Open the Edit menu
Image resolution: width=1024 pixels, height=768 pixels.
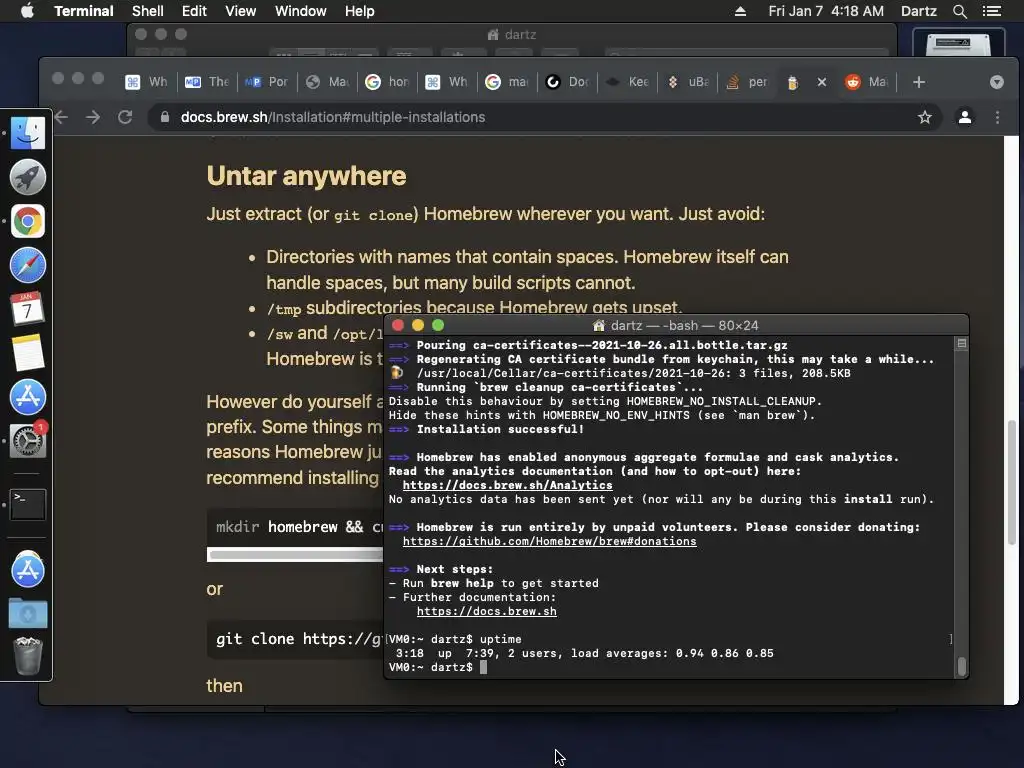[194, 11]
